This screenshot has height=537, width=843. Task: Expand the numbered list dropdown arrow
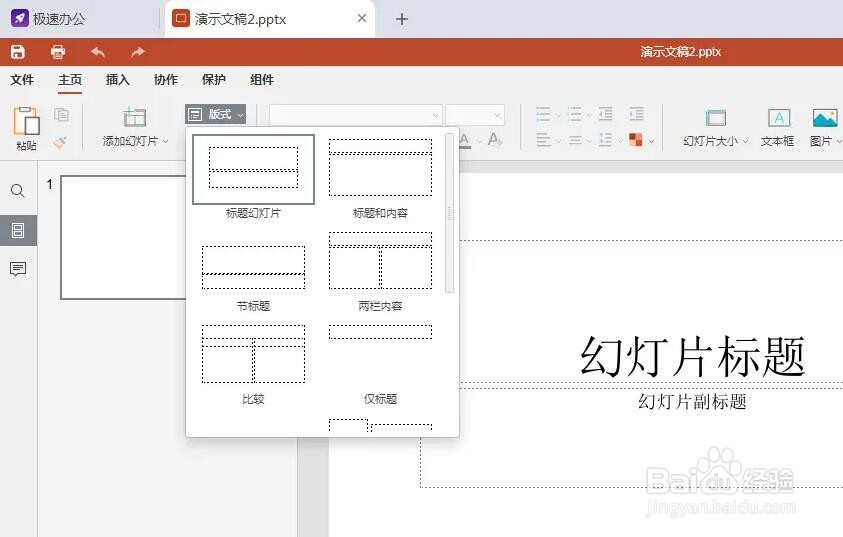click(x=589, y=115)
